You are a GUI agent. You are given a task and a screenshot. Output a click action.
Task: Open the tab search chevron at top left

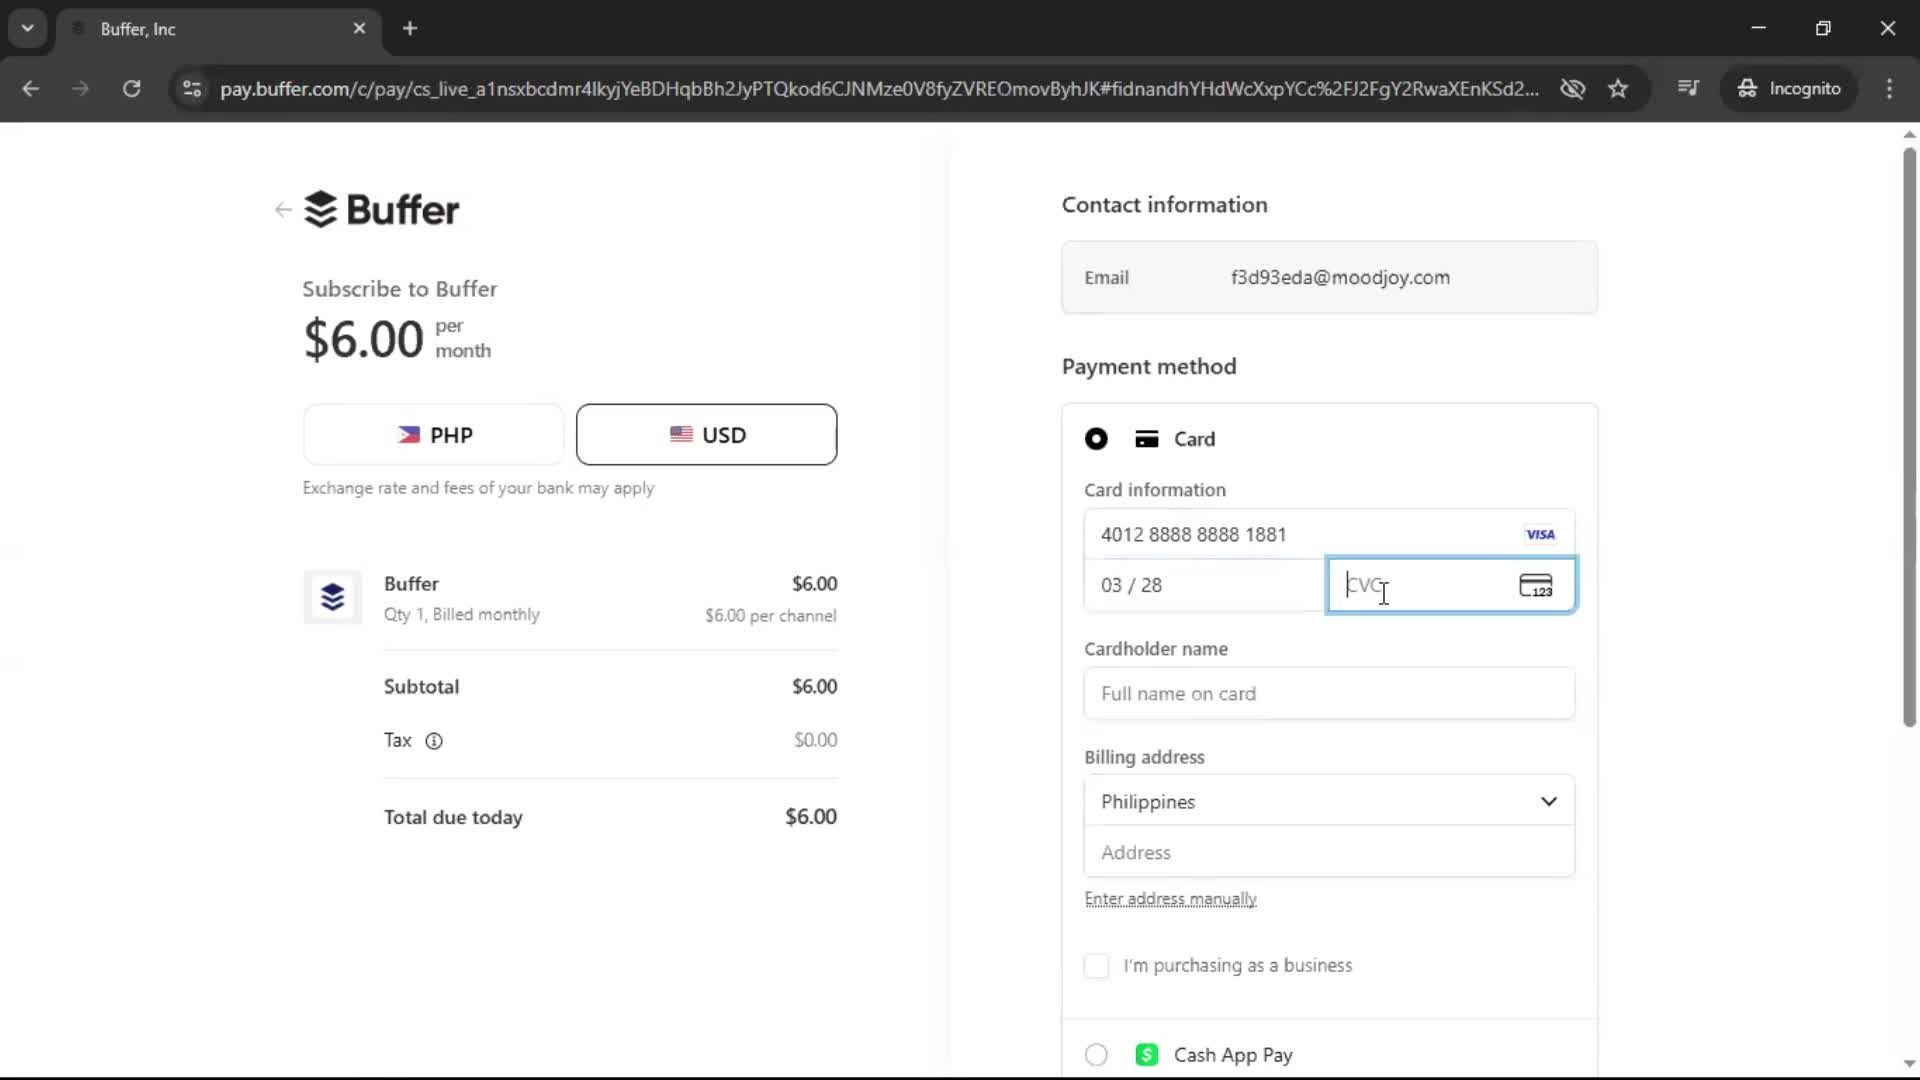(x=27, y=28)
